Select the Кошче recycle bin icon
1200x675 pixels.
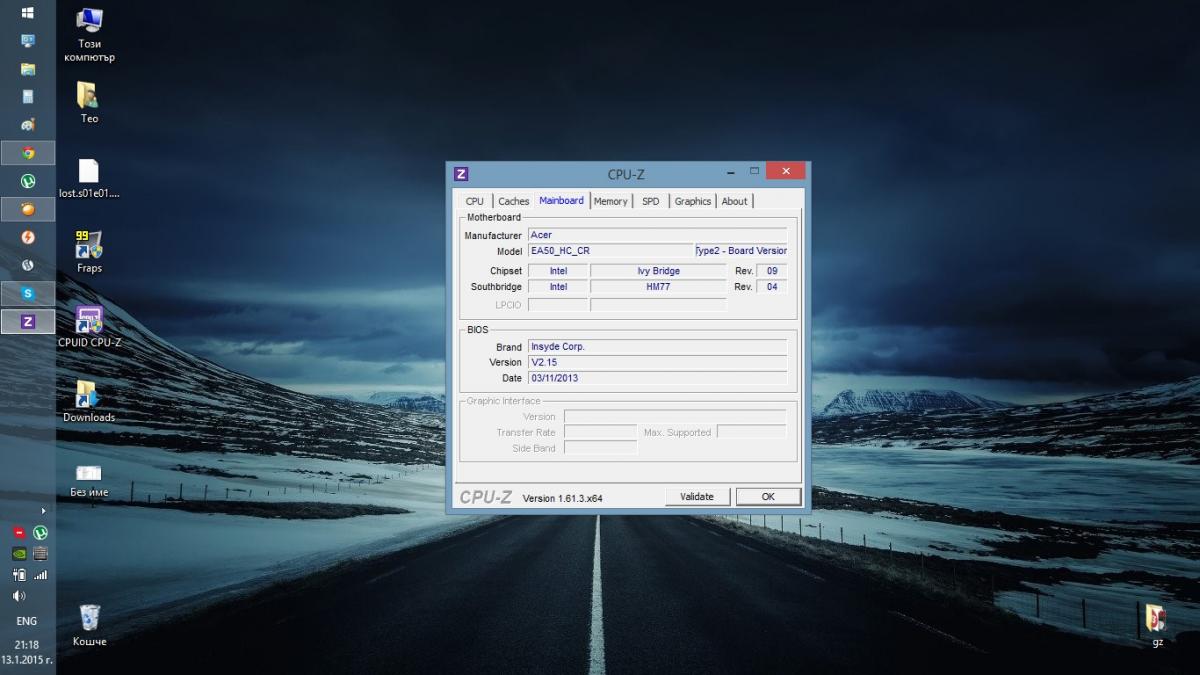tap(89, 625)
